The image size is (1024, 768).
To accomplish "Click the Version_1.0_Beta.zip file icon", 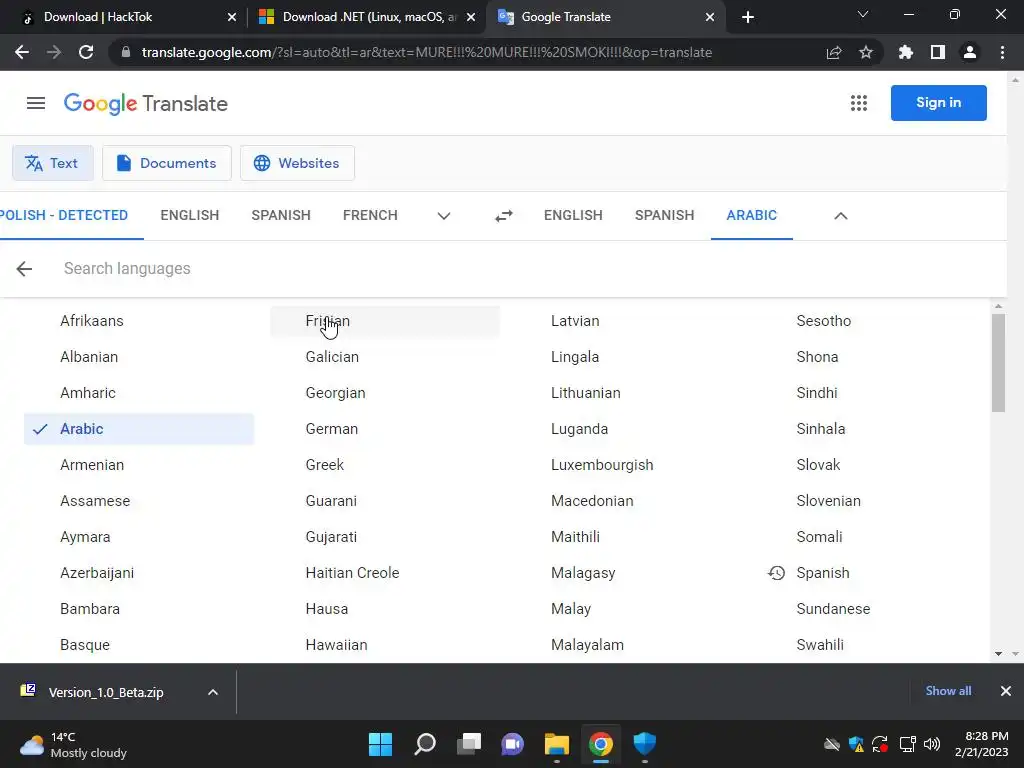I will click(x=28, y=691).
